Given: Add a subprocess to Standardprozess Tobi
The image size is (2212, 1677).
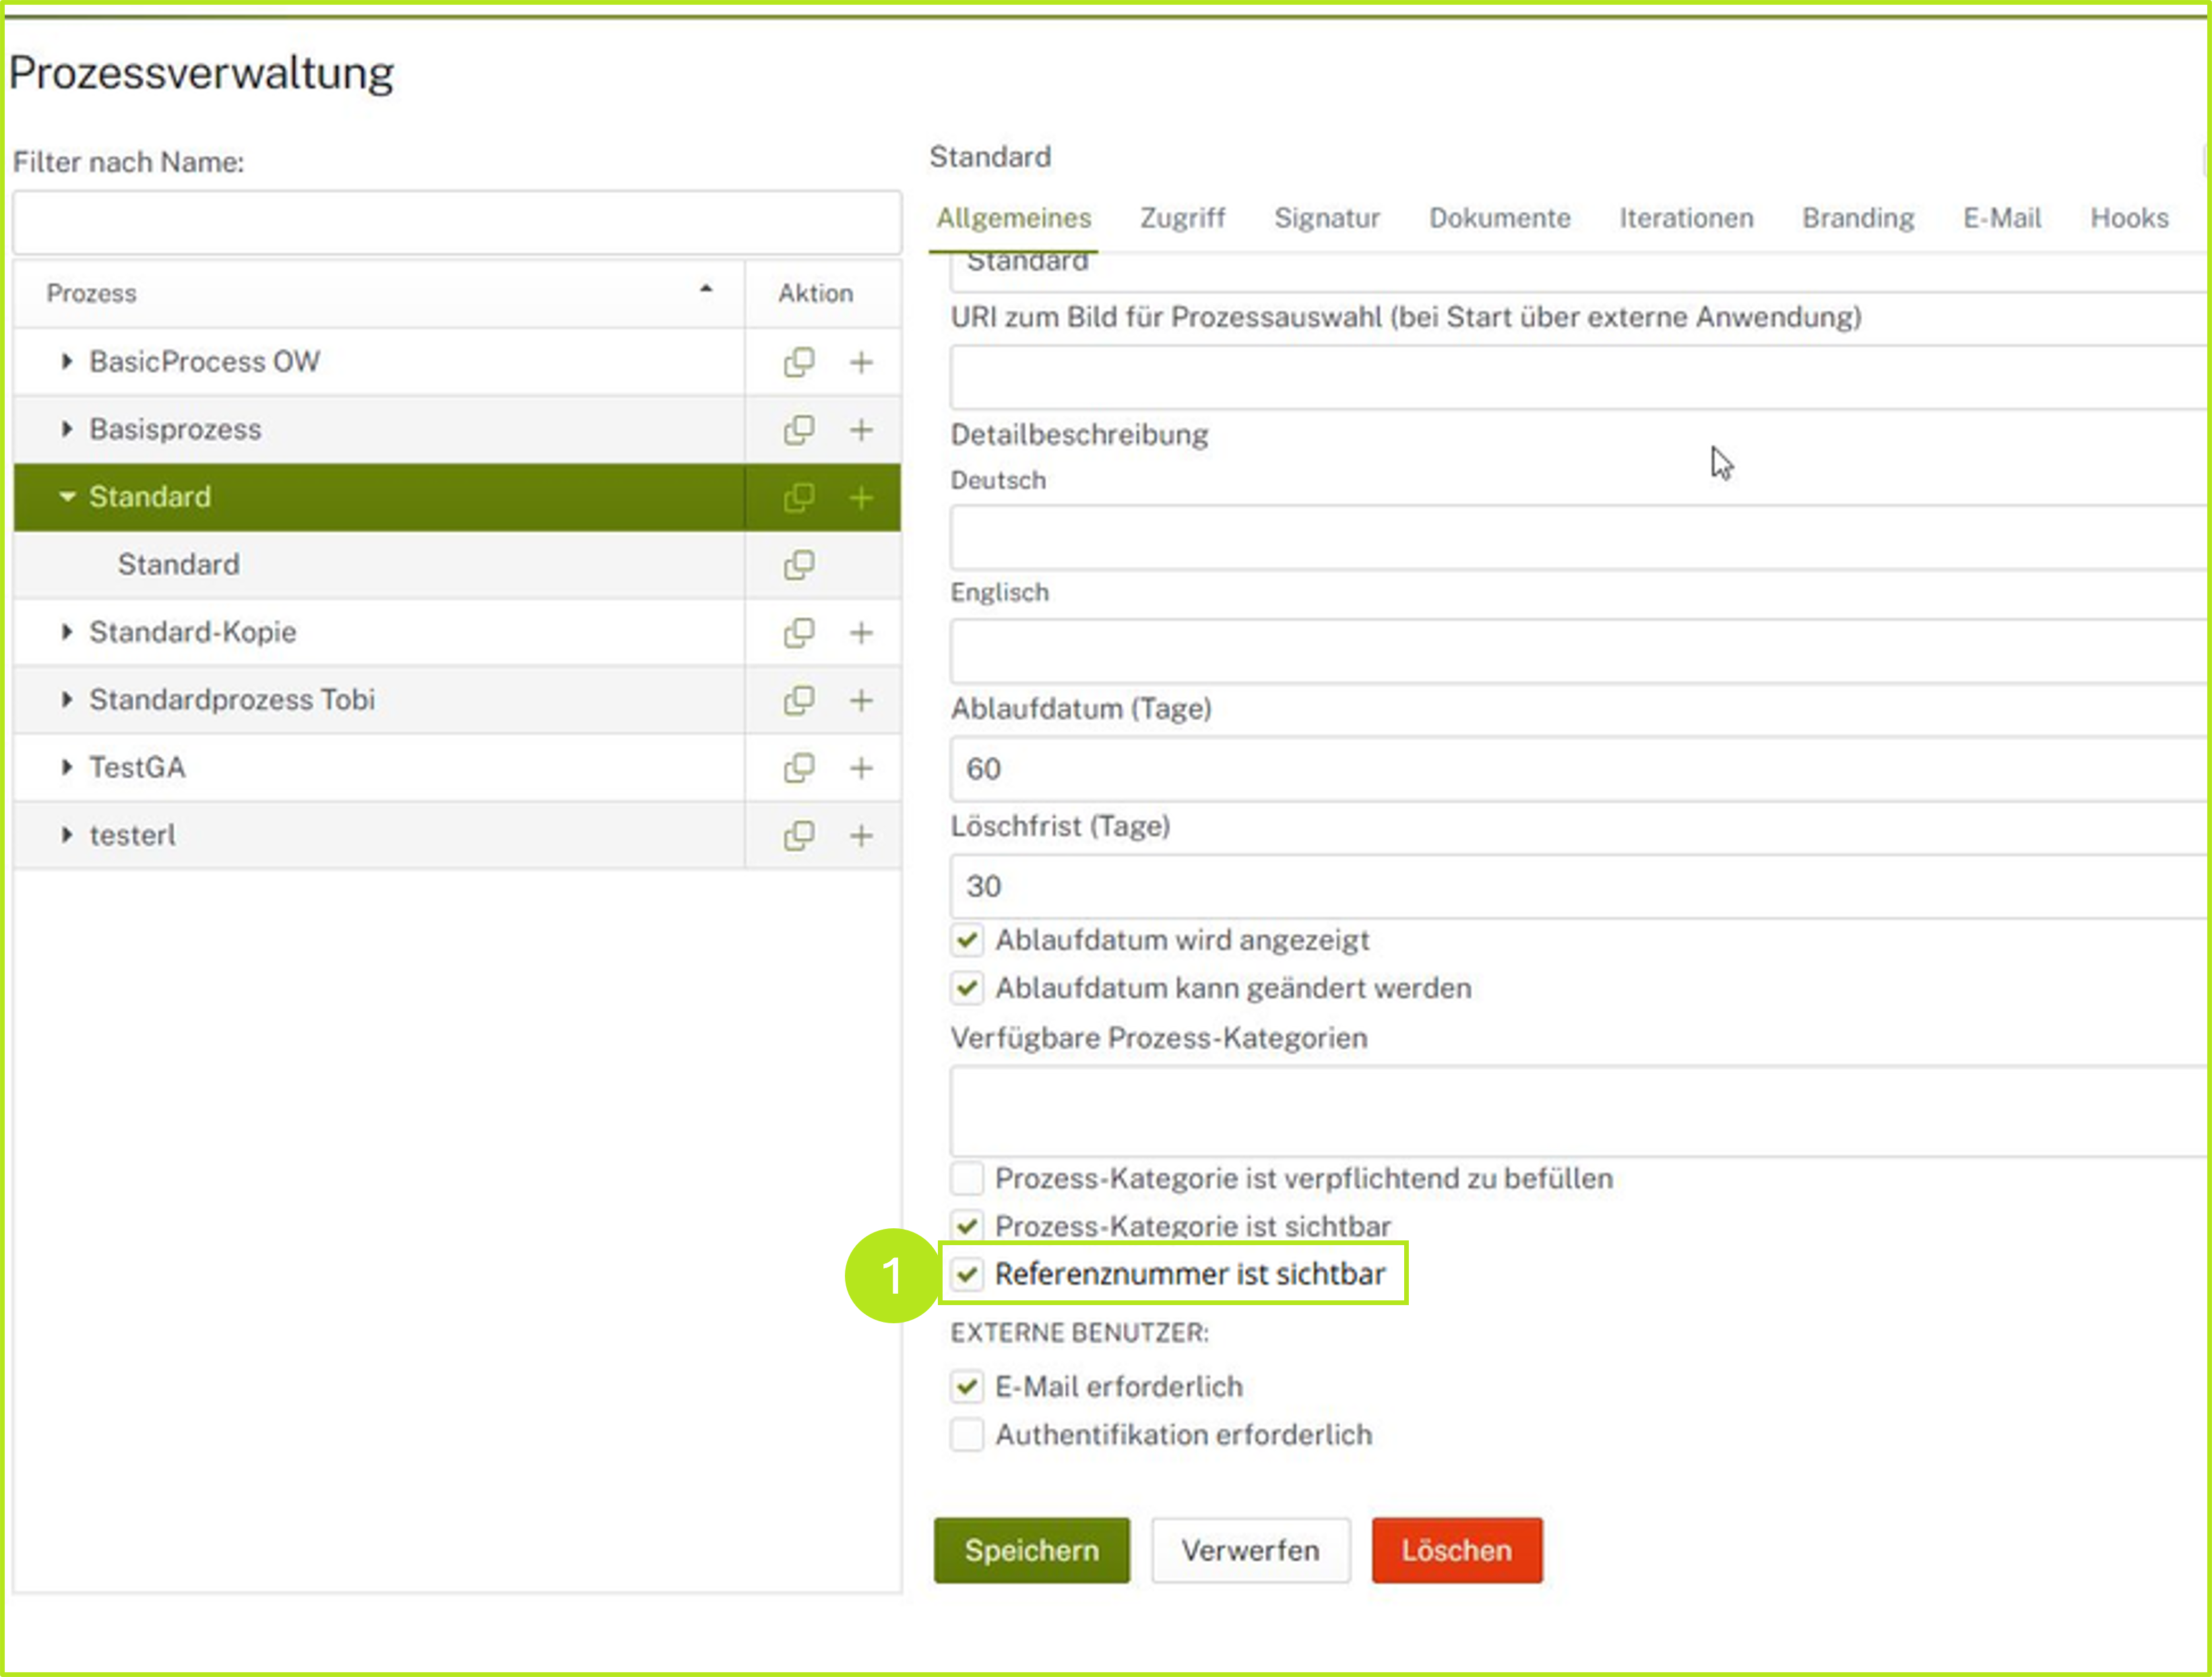Looking at the screenshot, I should 861,700.
